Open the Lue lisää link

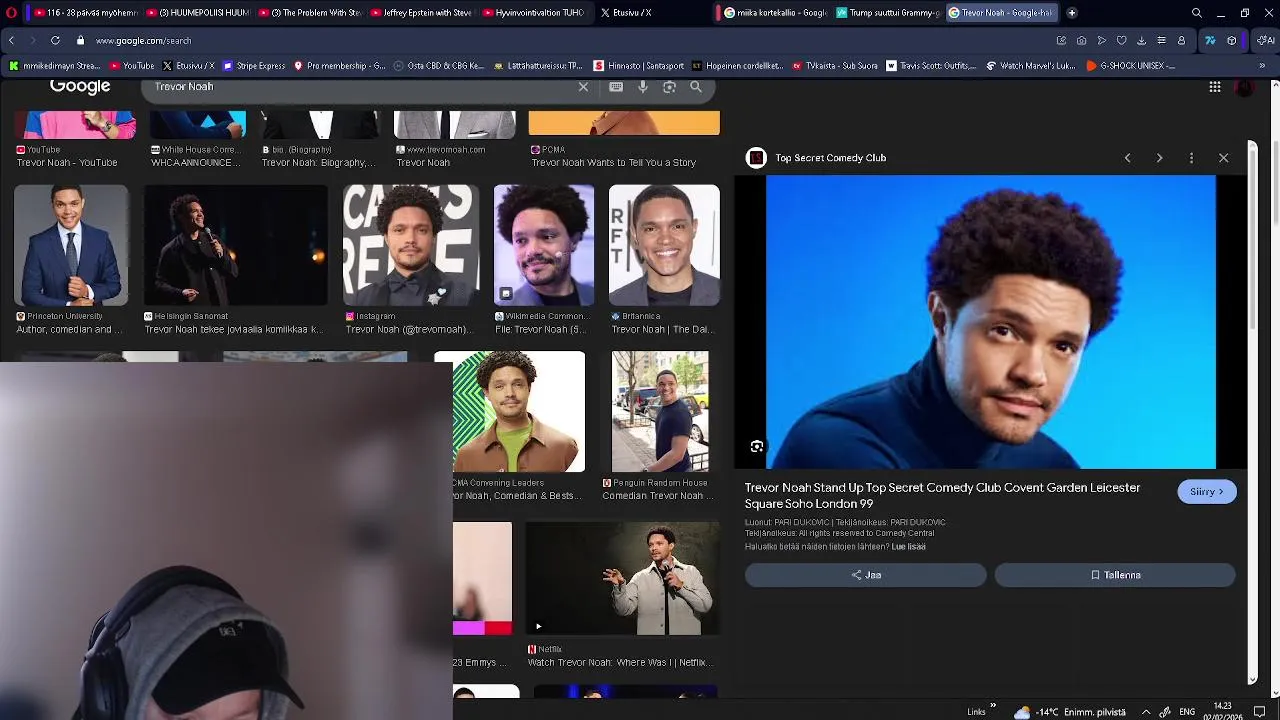click(x=908, y=547)
